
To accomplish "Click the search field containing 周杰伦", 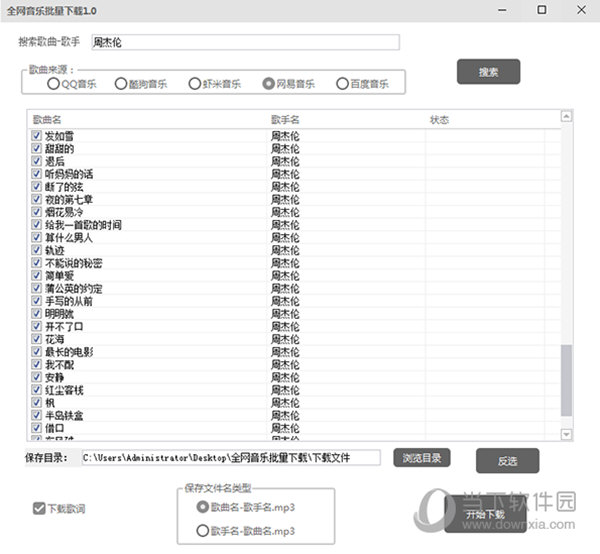I will coord(245,42).
